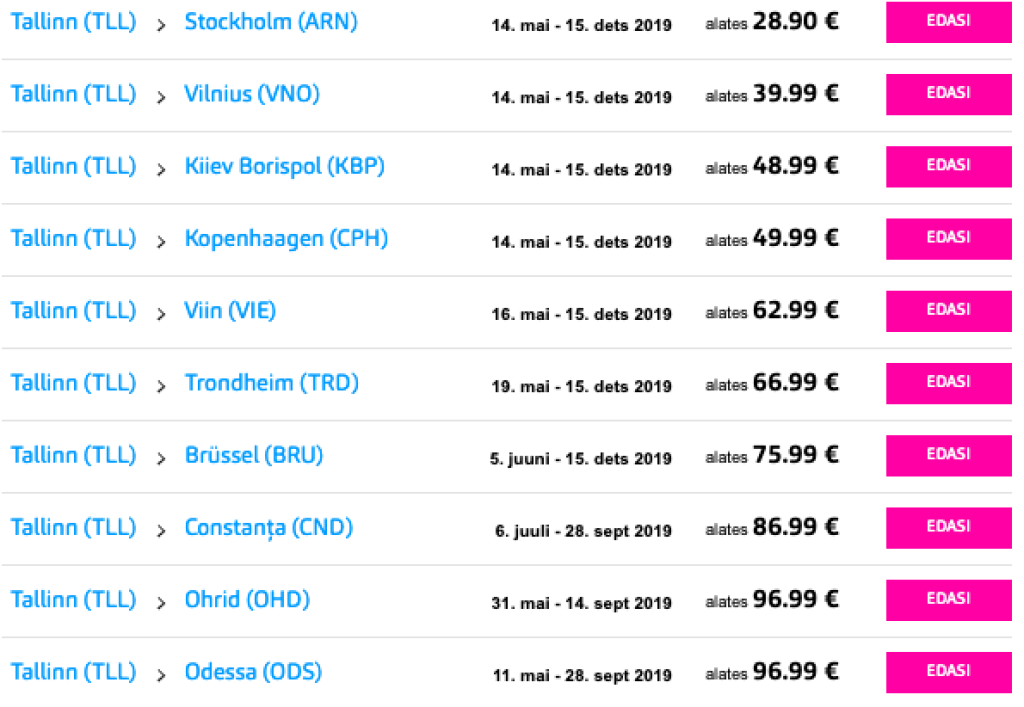Screen dimensions: 1024x707
Task: Click EDASI button for Stockholm flight
Action: click(x=948, y=23)
